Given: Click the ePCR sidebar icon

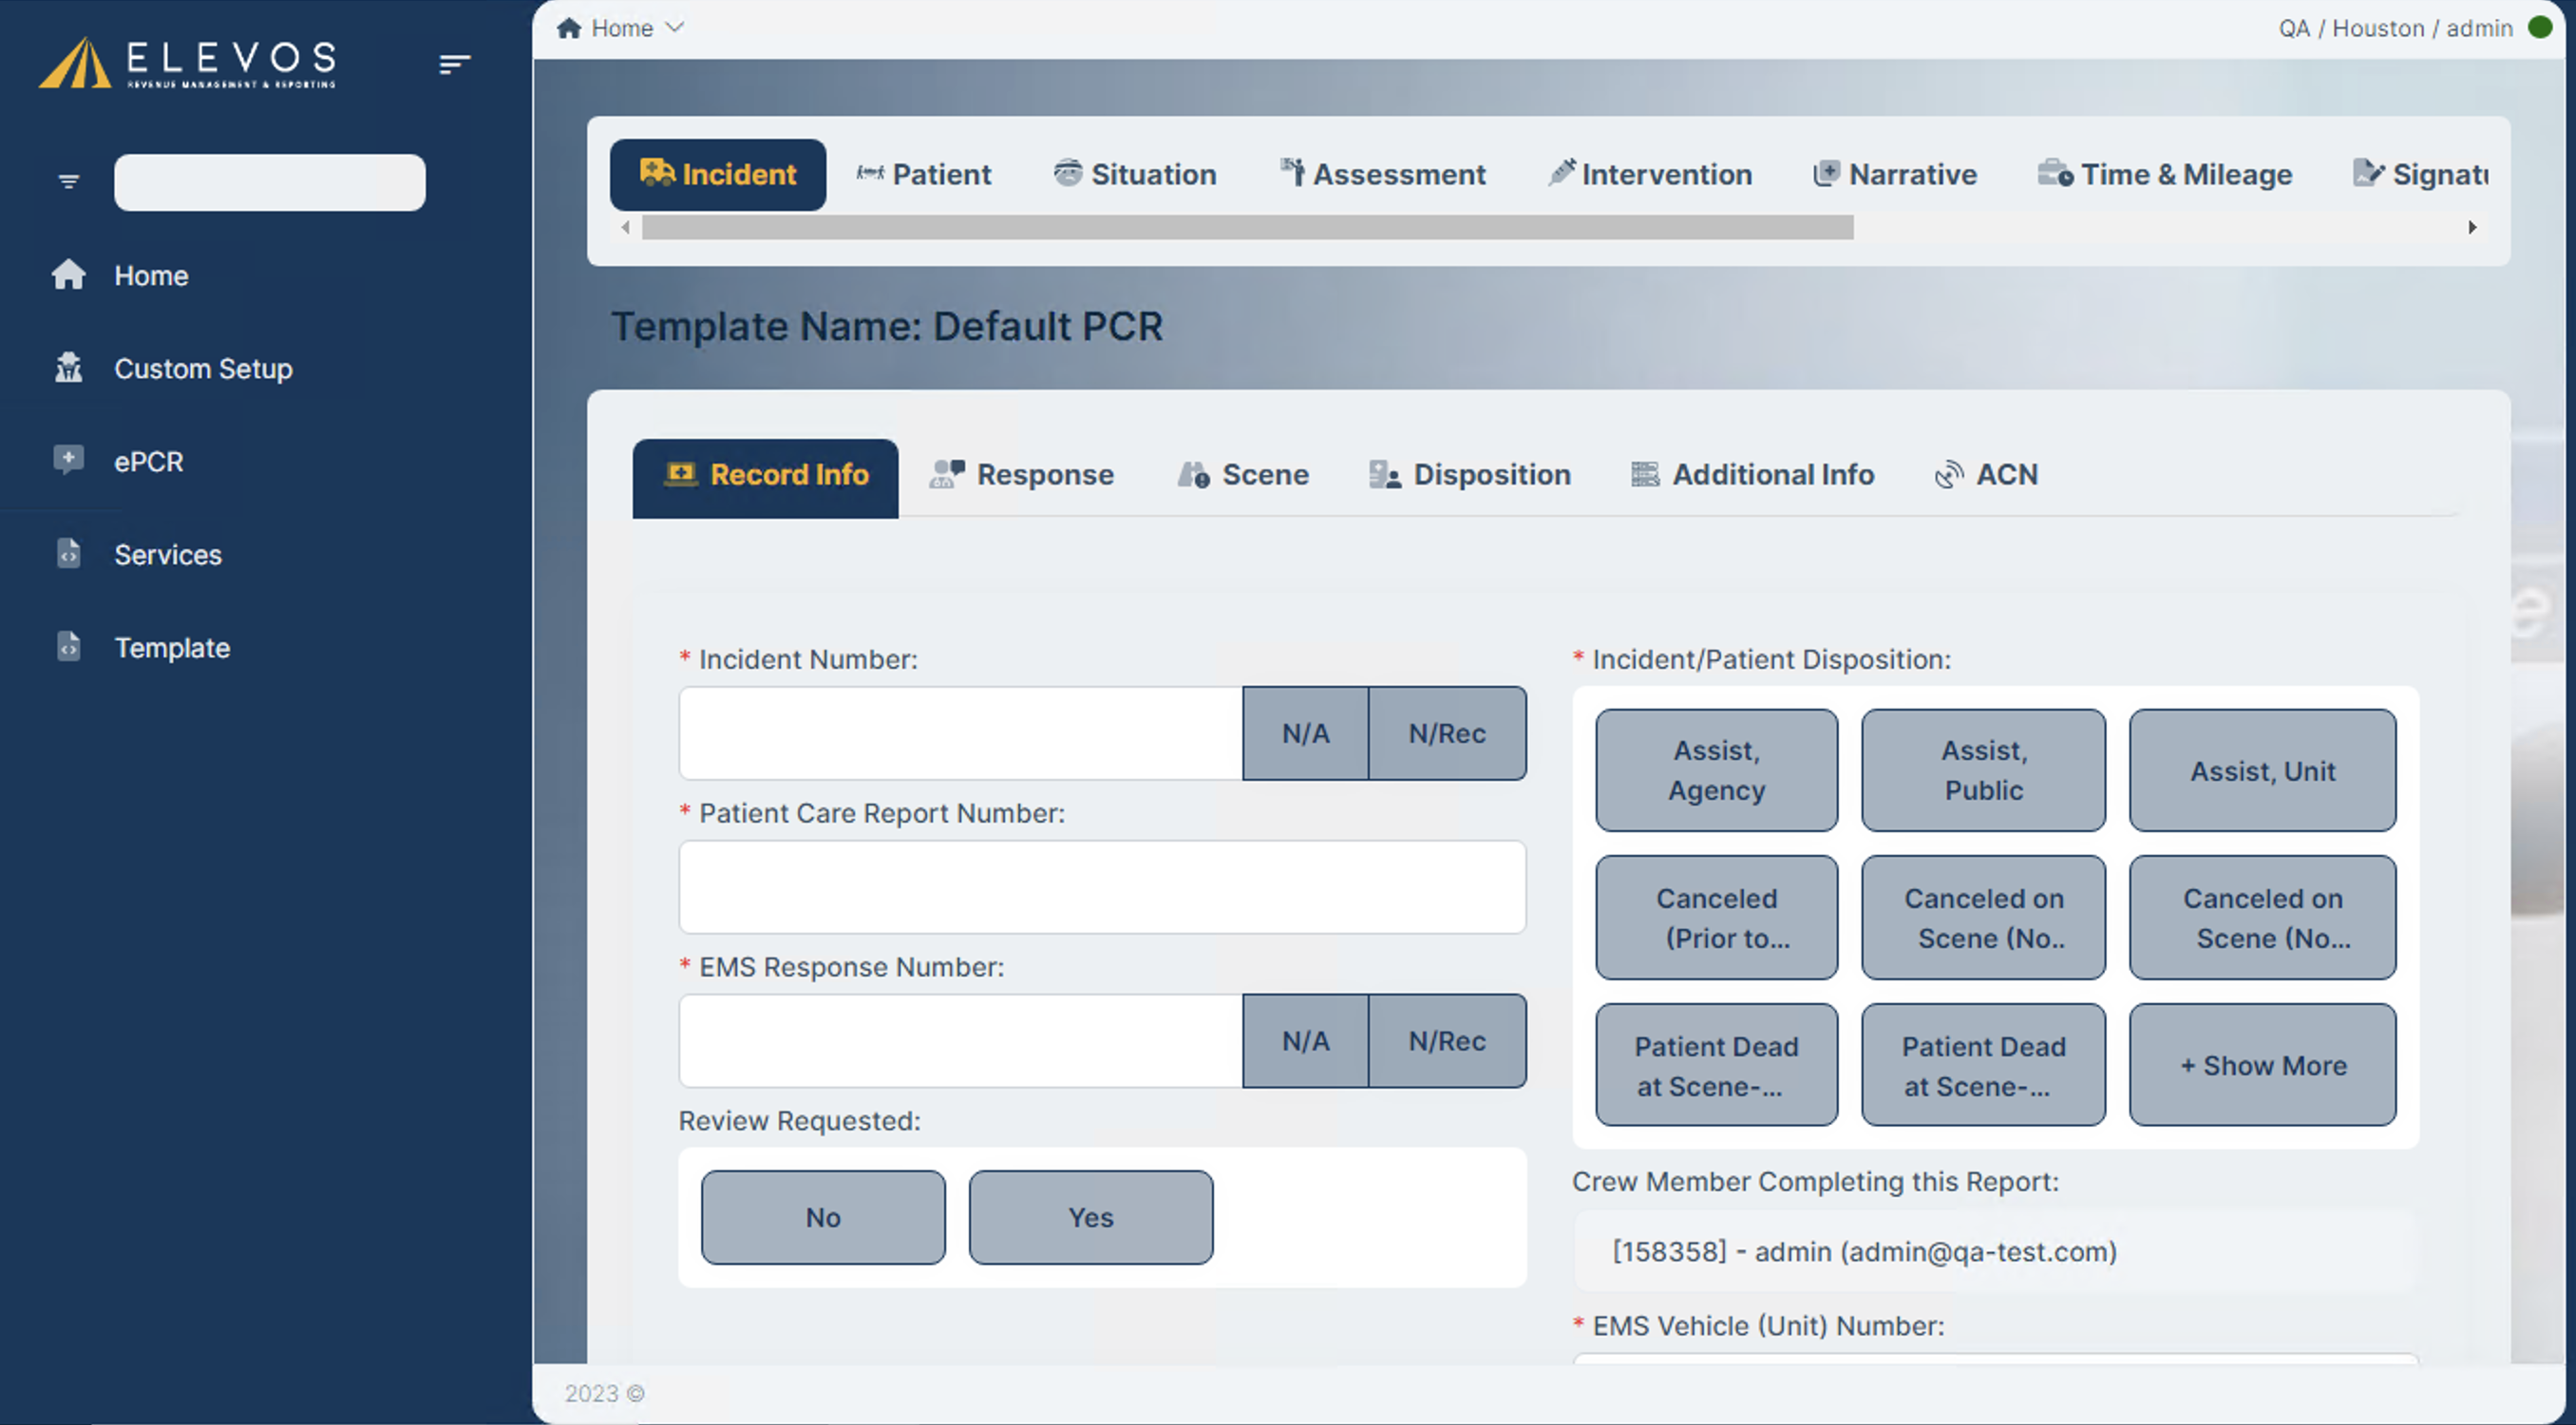Looking at the screenshot, I should (69, 460).
